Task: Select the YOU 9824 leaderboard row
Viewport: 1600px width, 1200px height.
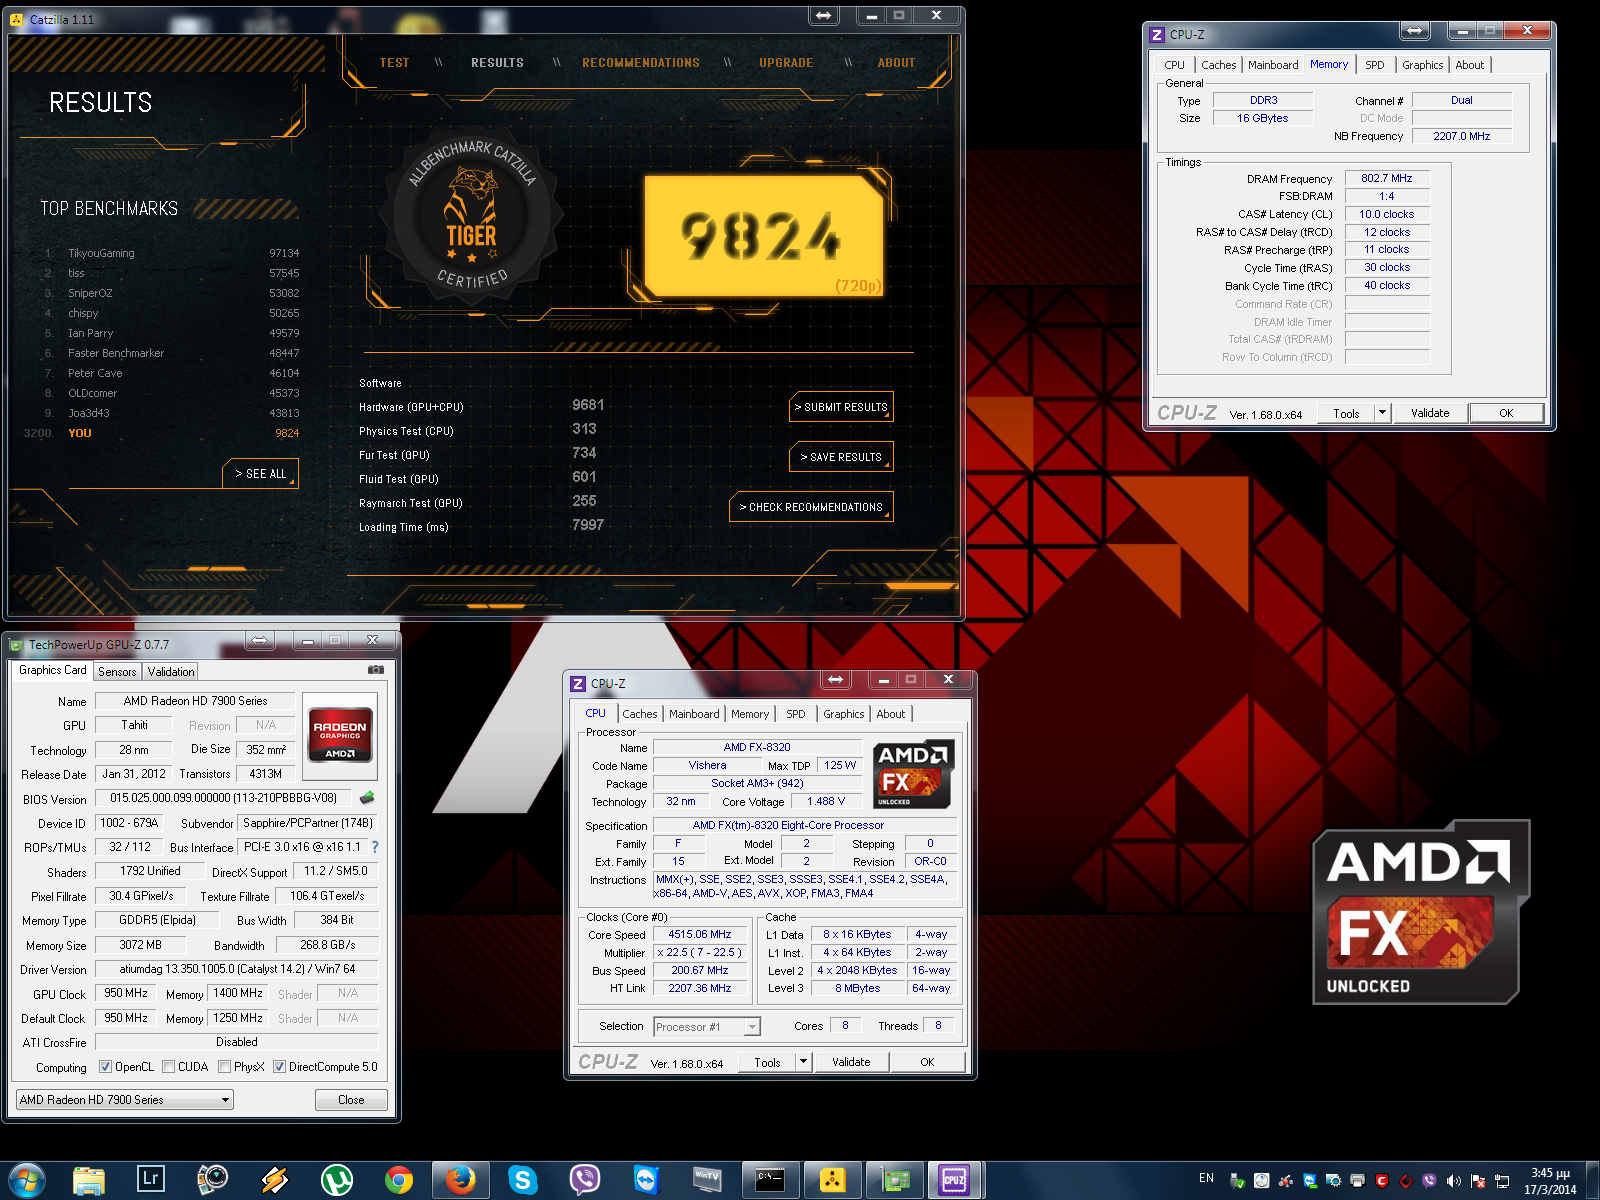Action: point(162,433)
